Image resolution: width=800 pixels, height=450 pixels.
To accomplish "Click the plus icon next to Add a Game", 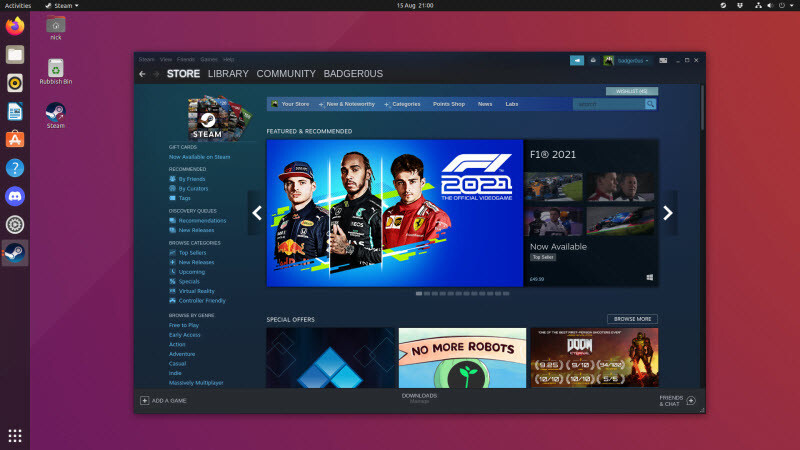I will 144,401.
